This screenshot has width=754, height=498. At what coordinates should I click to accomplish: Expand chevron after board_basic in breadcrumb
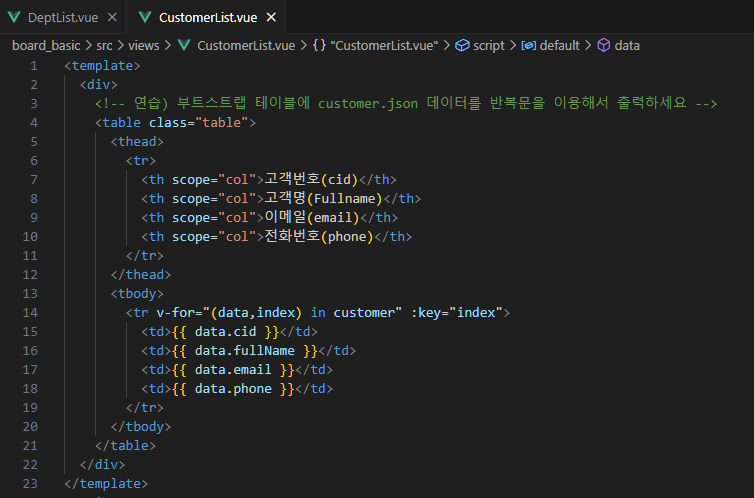pyautogui.click(x=88, y=46)
